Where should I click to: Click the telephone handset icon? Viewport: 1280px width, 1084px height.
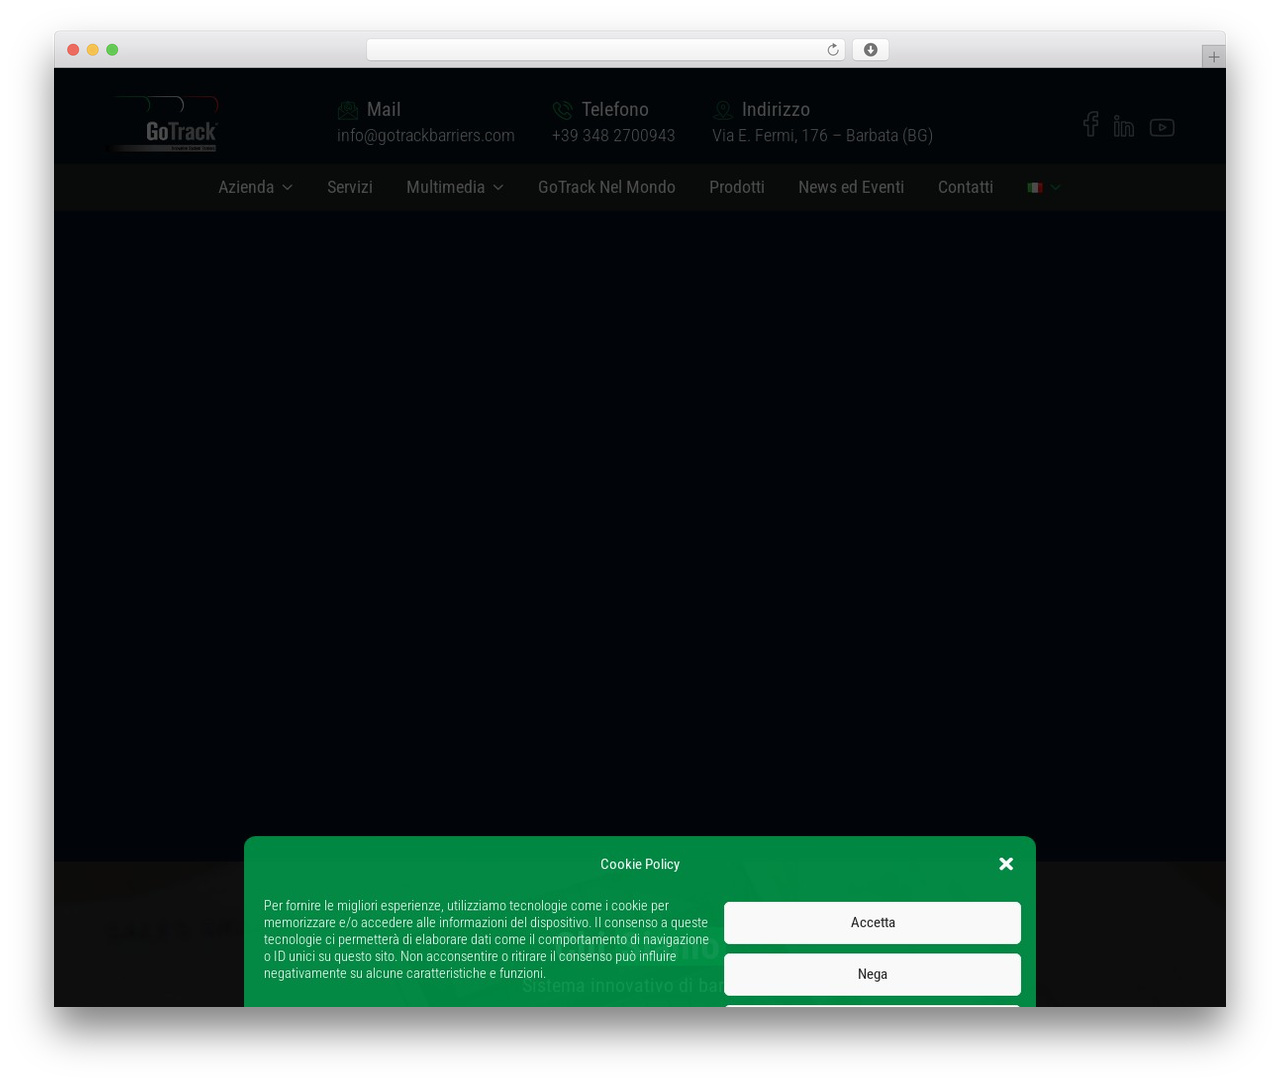tap(563, 110)
